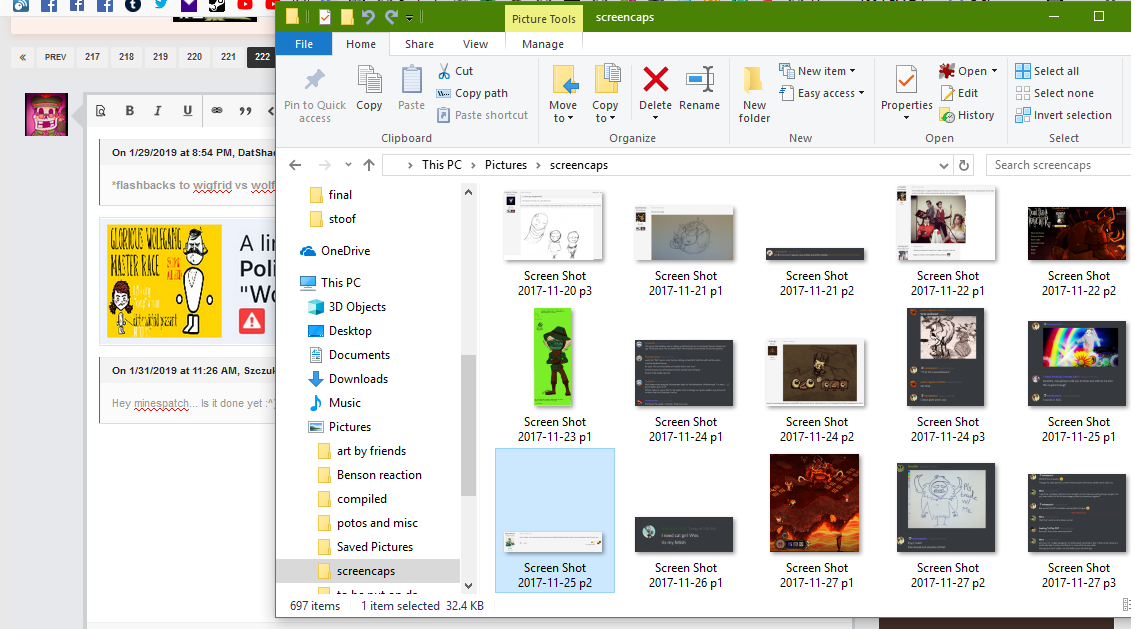The image size is (1135, 629).
Task: Click the Rename icon in the ribbon
Action: tap(699, 80)
